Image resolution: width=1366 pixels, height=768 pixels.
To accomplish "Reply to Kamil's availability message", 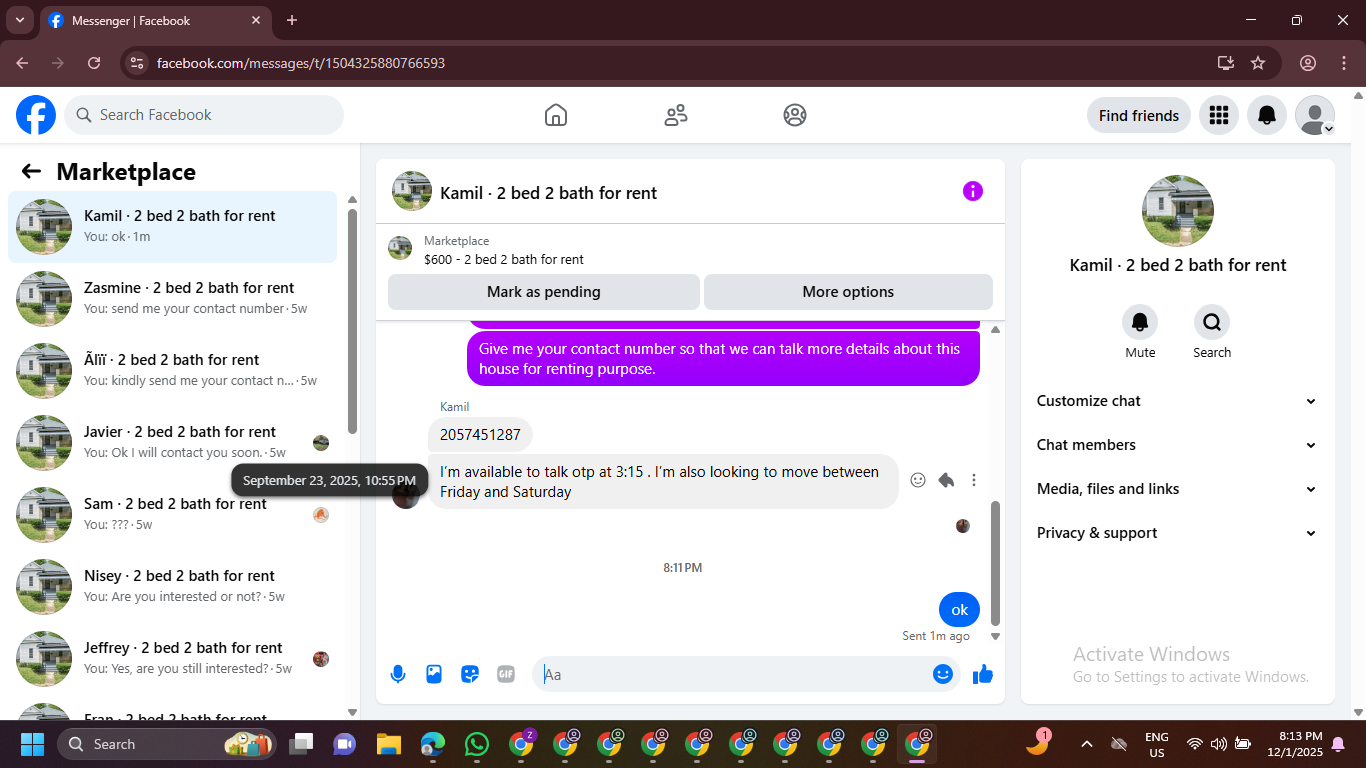I will (x=946, y=480).
